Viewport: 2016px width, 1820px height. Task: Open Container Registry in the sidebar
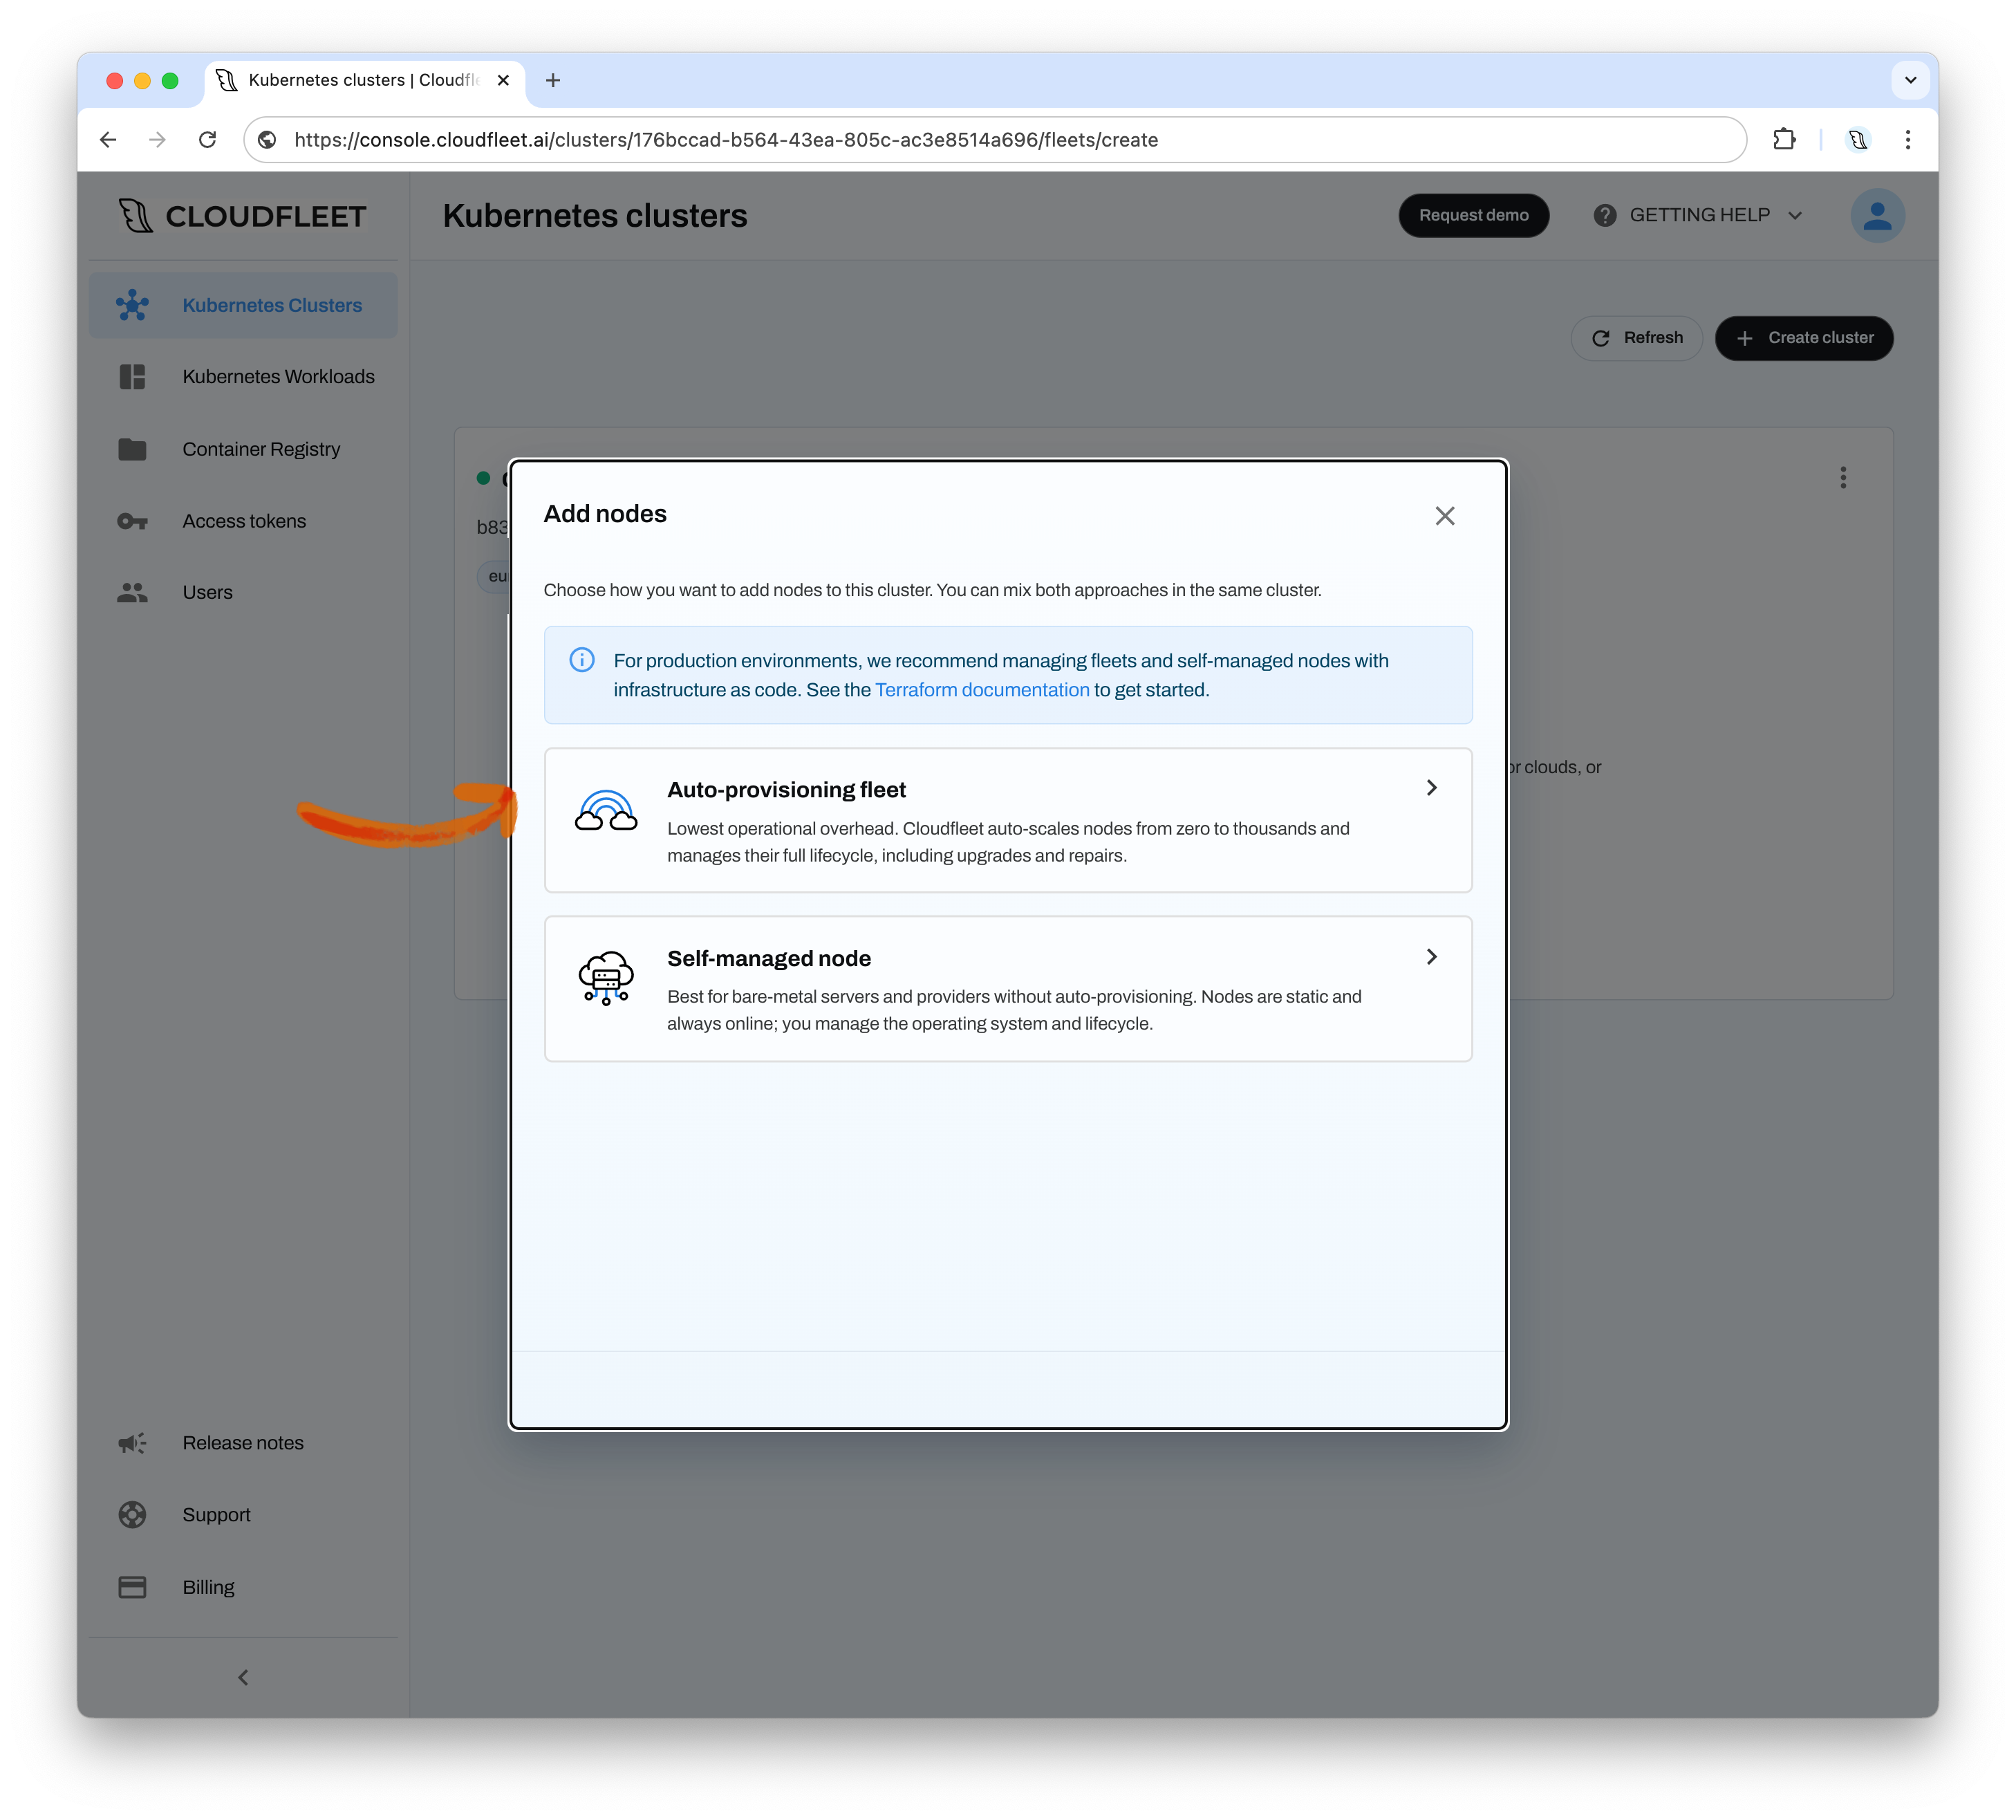[243, 449]
